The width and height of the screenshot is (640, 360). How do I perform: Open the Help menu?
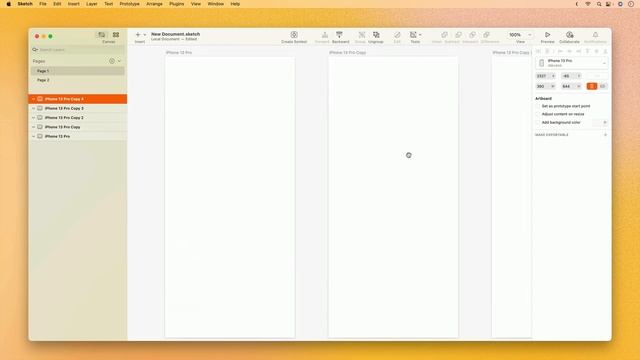click(x=235, y=4)
